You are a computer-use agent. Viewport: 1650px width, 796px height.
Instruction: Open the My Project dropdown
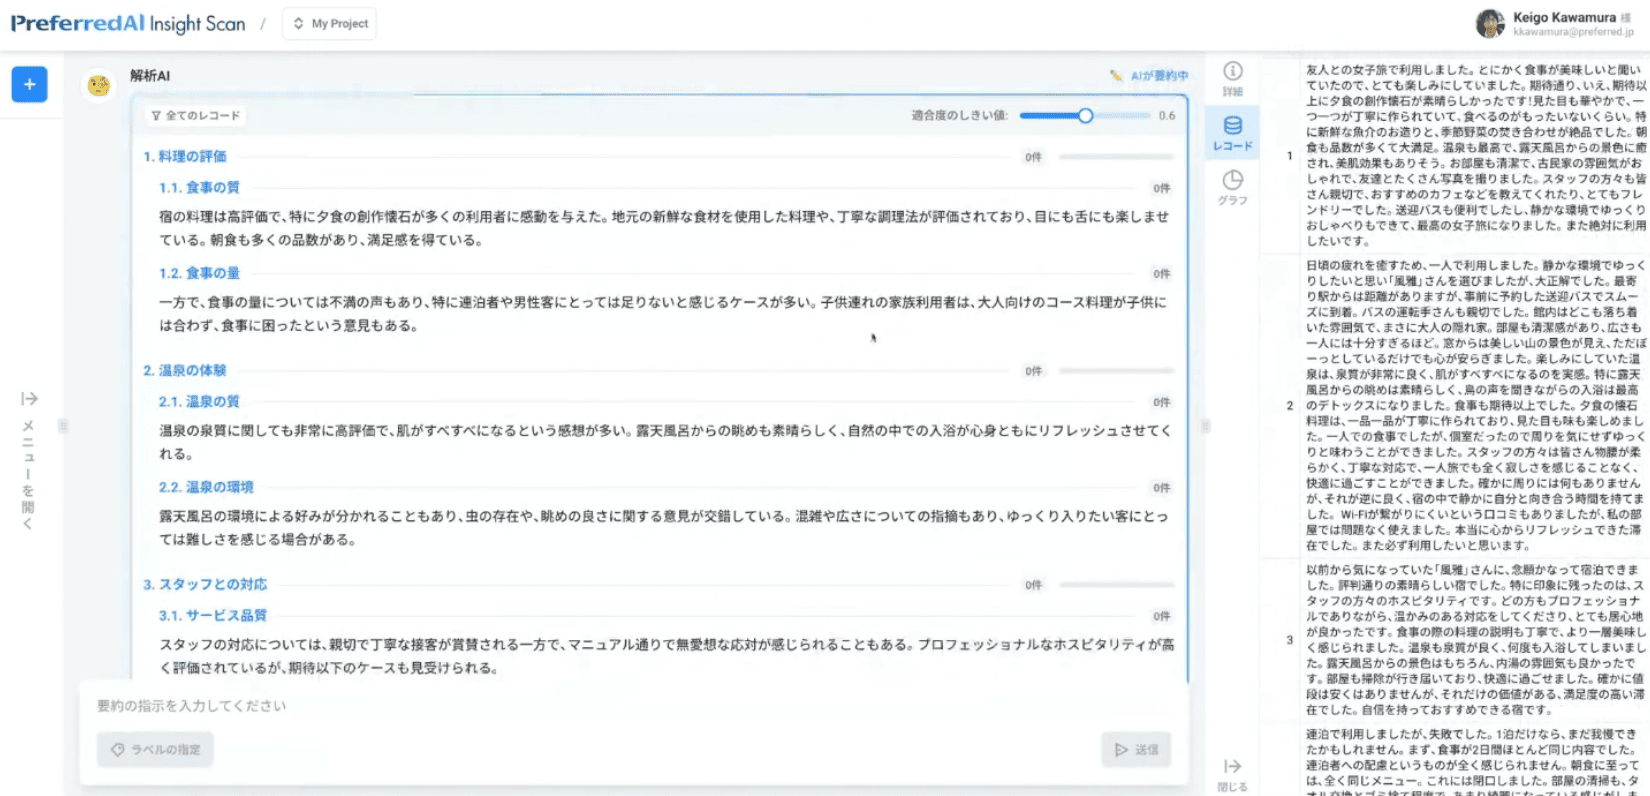coord(330,24)
